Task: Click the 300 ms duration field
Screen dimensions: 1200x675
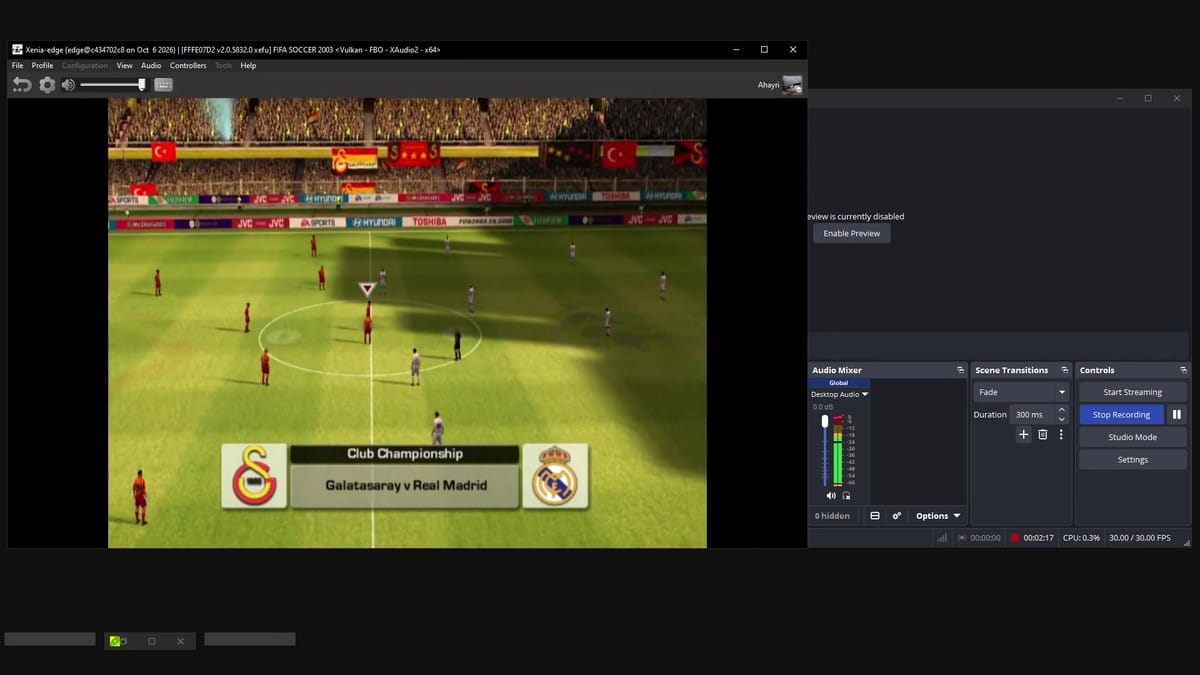Action: tap(1031, 414)
